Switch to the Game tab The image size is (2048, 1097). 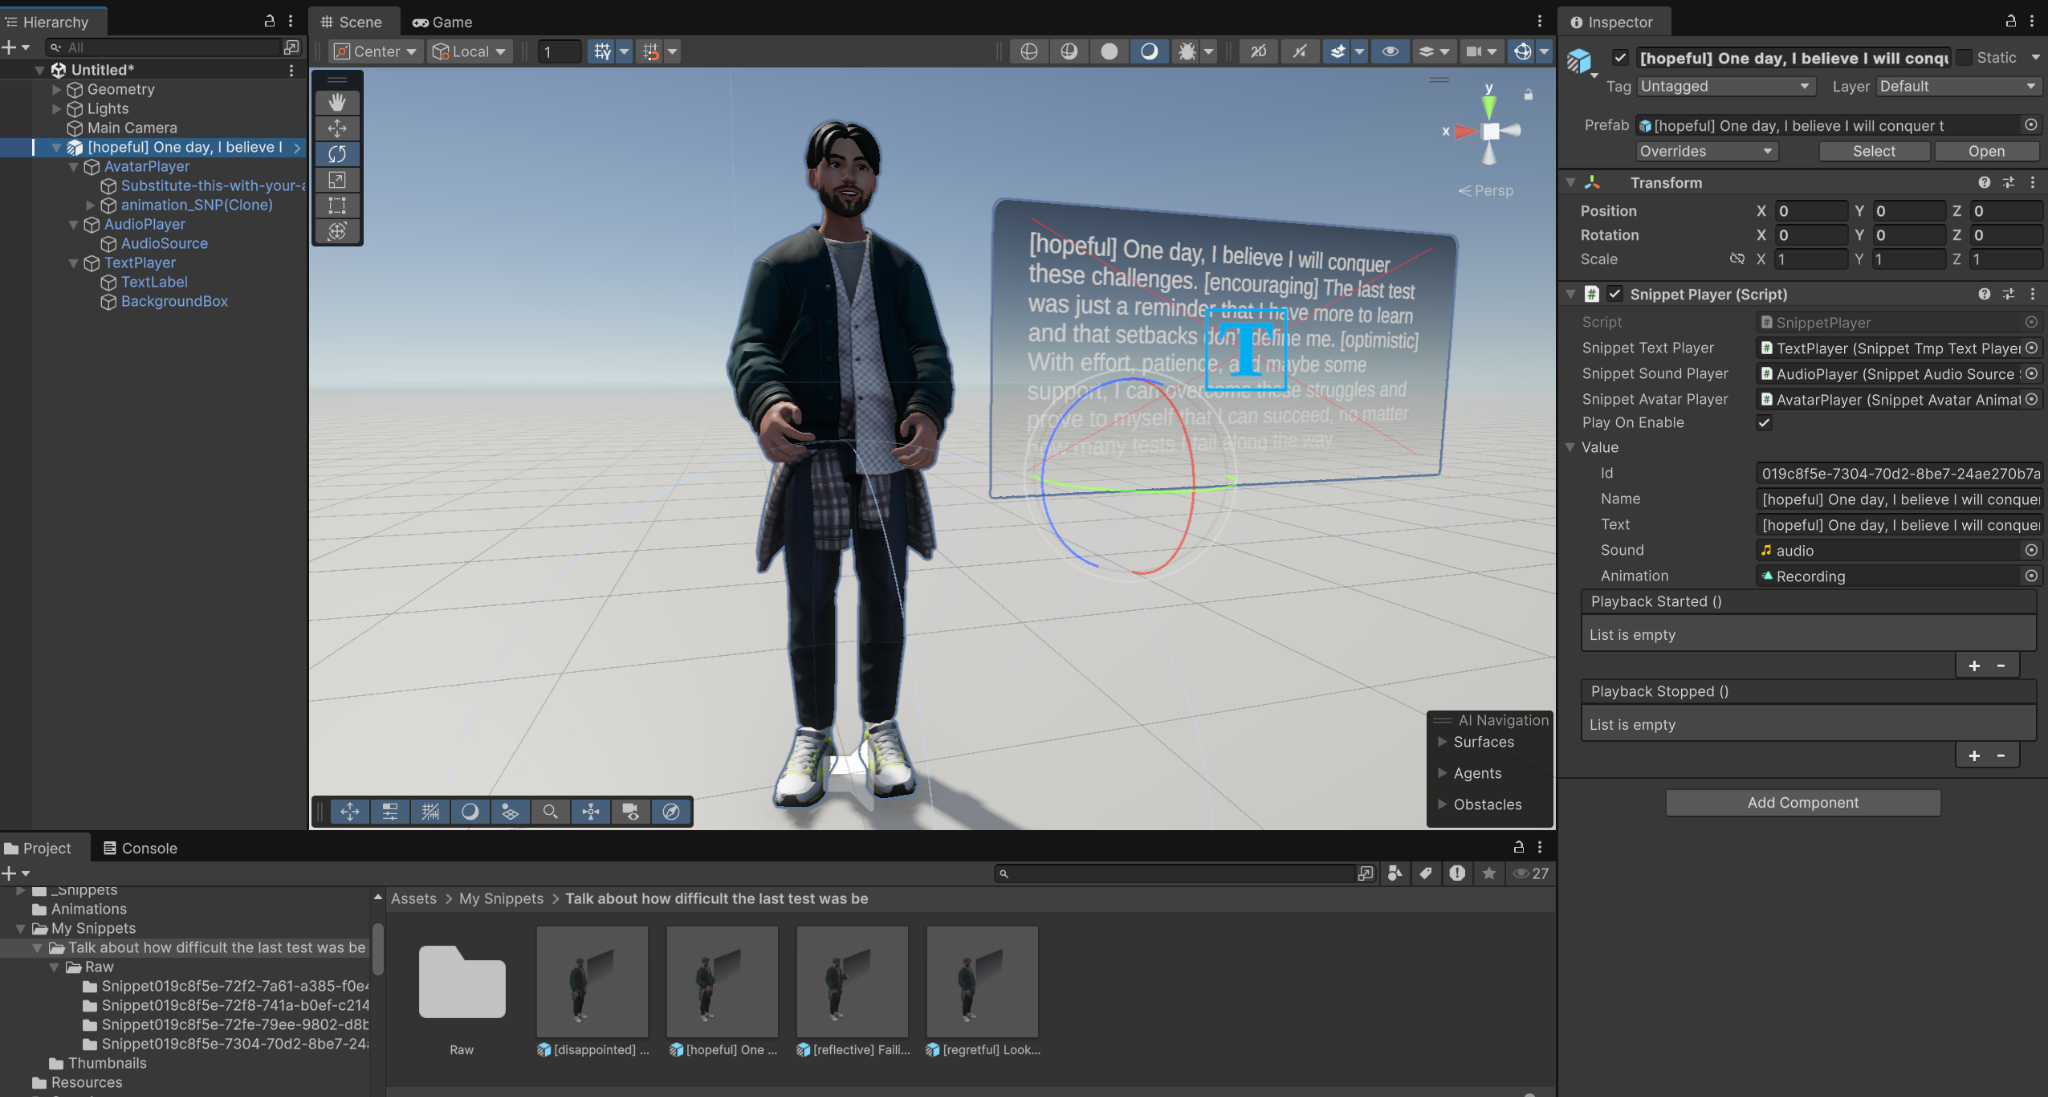click(442, 21)
